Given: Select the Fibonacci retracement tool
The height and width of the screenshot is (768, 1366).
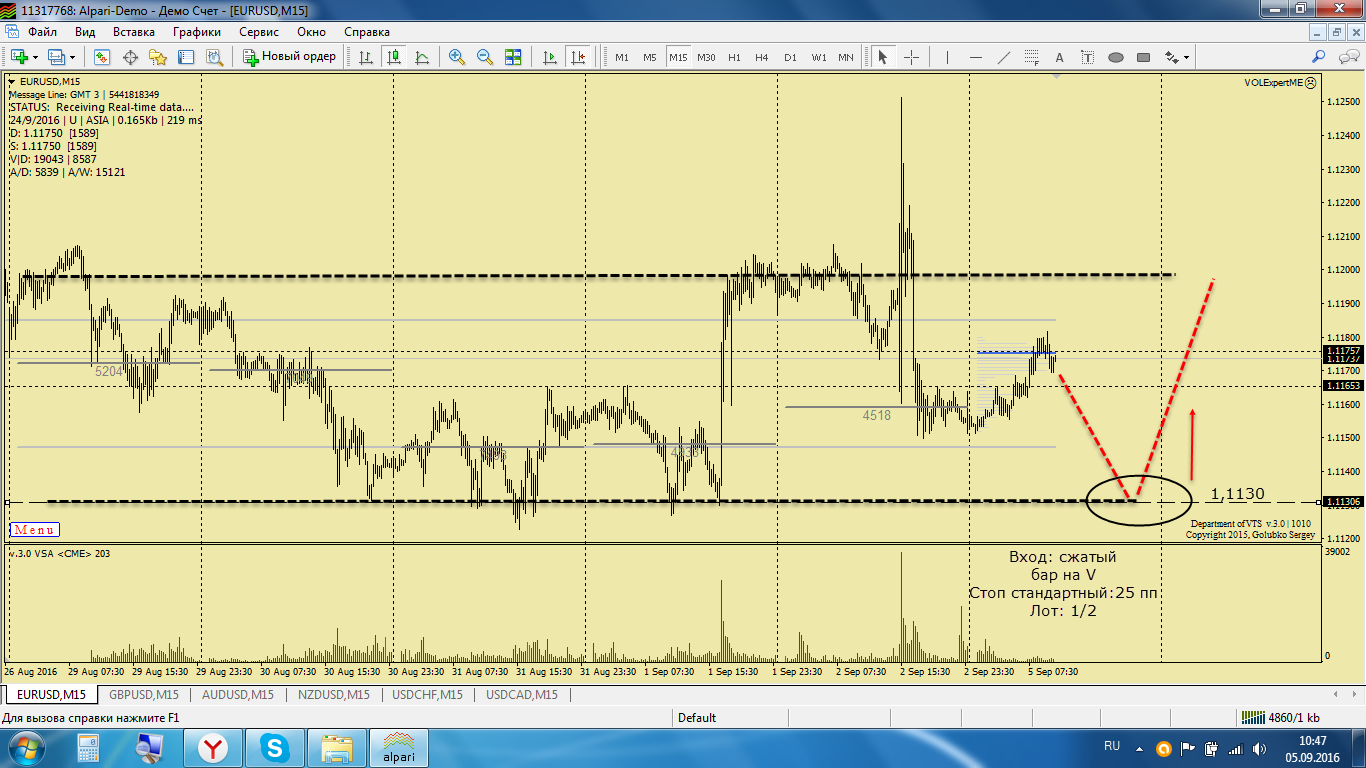Looking at the screenshot, I should point(1031,57).
